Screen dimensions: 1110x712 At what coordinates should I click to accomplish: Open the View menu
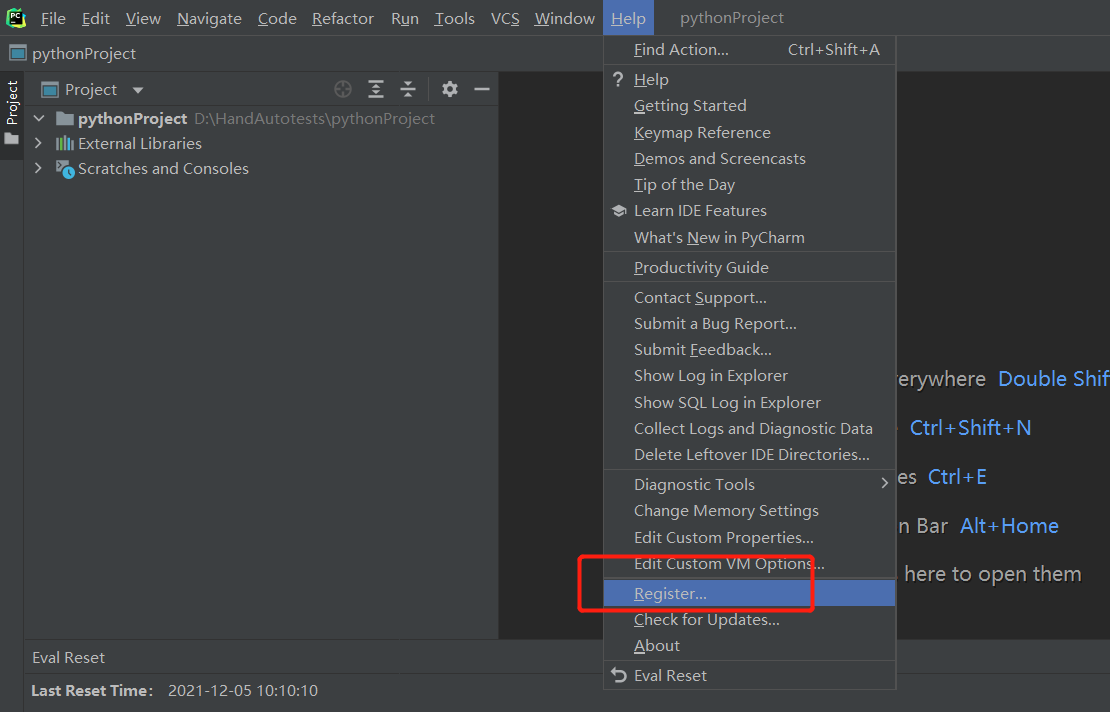click(x=143, y=18)
